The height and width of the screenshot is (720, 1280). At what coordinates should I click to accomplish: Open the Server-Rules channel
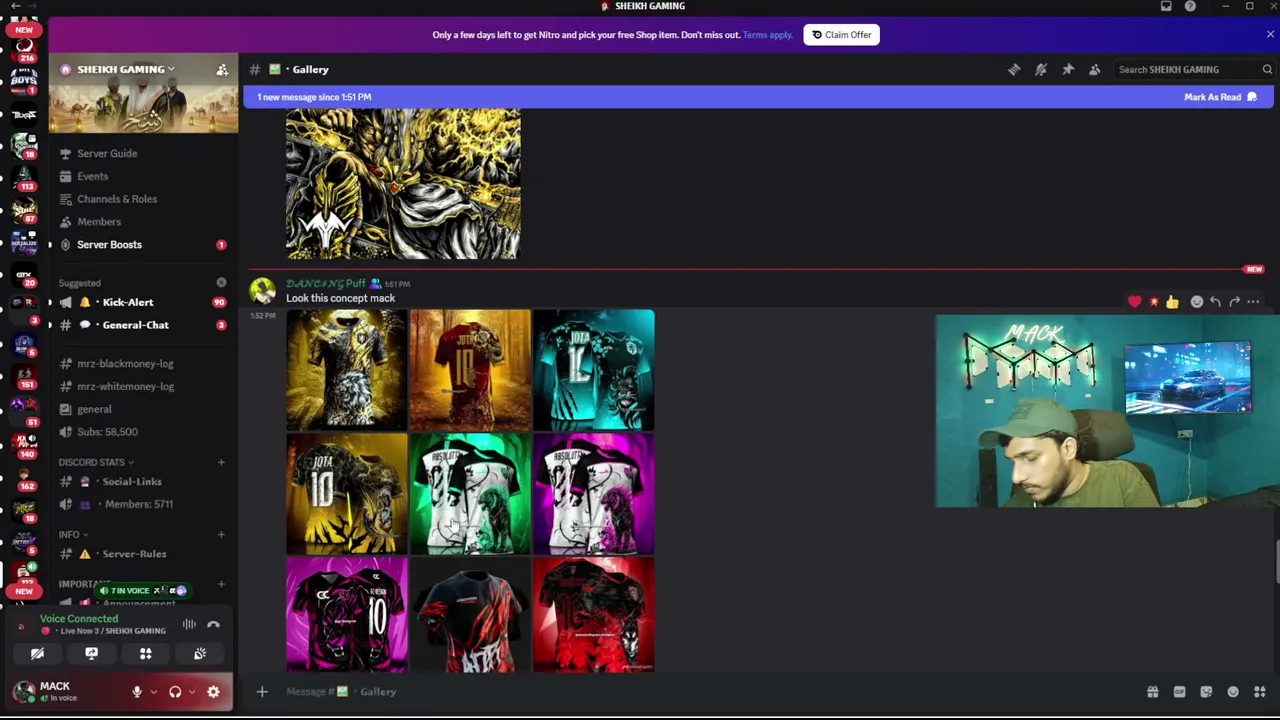pyautogui.click(x=142, y=554)
